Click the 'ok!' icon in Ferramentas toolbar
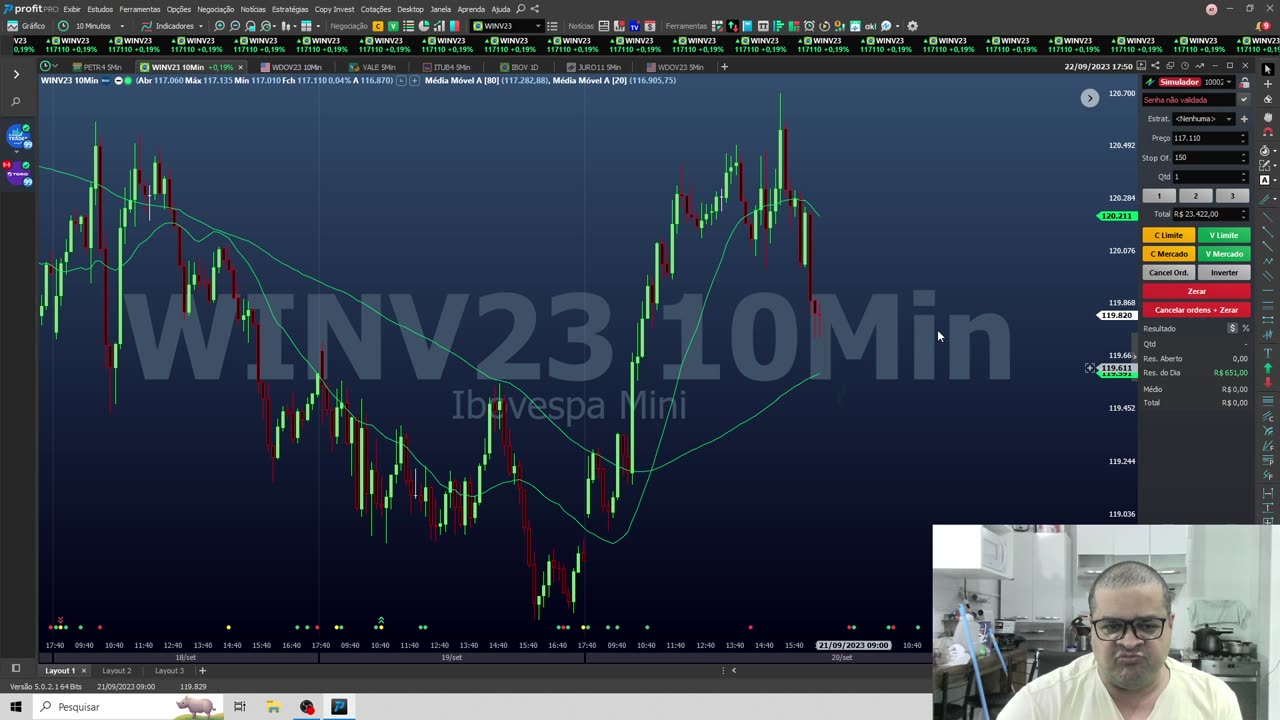1280x720 pixels. pyautogui.click(x=870, y=26)
